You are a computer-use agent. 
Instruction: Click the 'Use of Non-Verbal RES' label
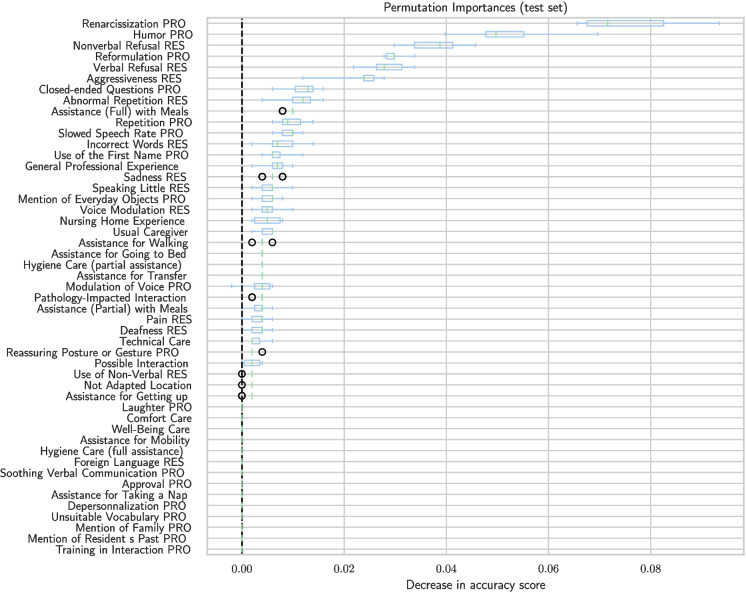tap(130, 374)
